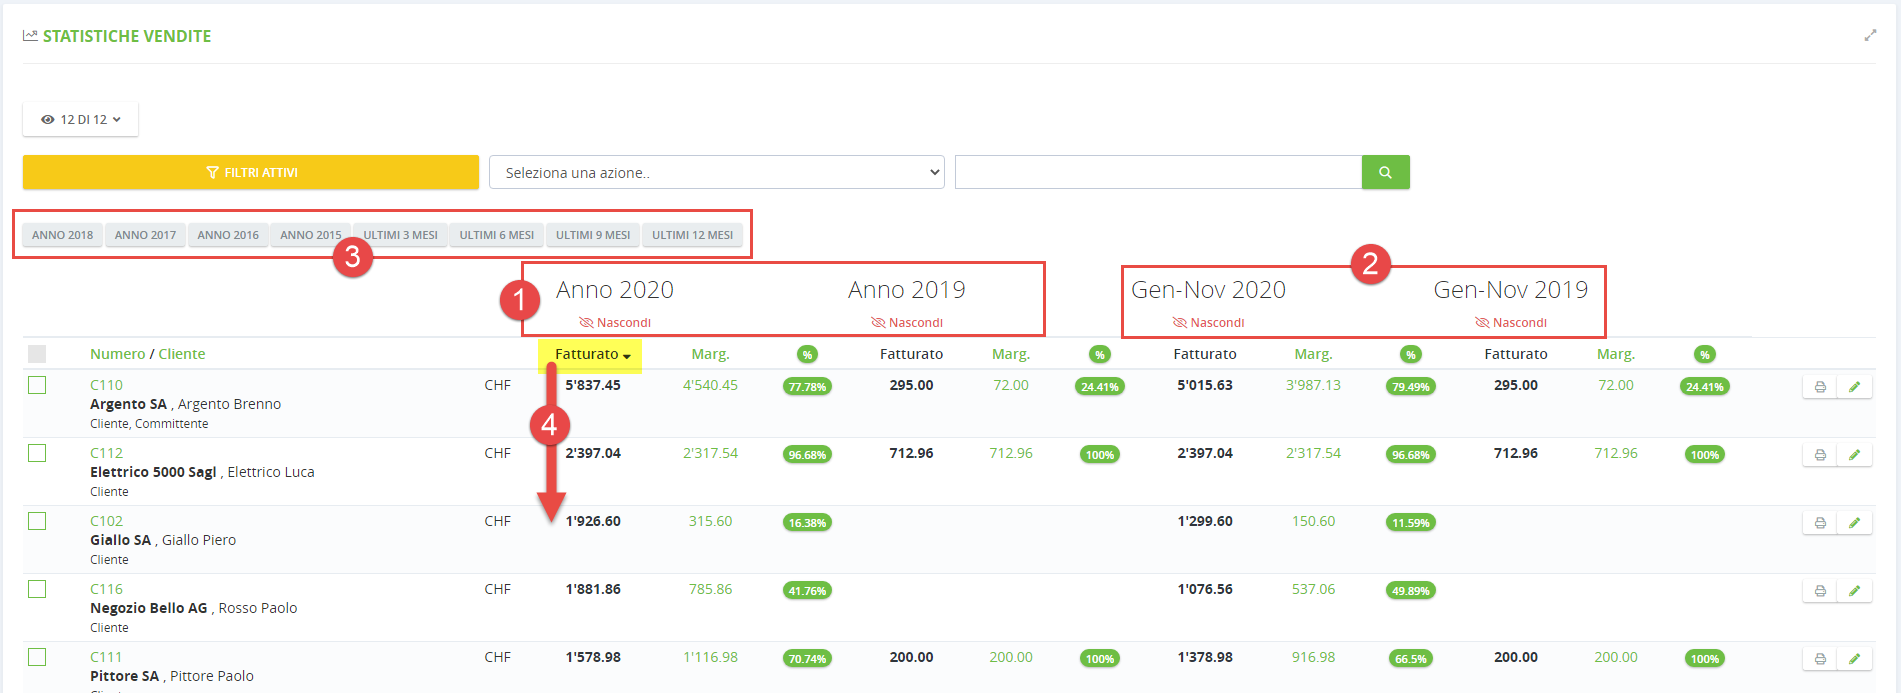Select the ANNO 2018 period filter

click(x=62, y=235)
